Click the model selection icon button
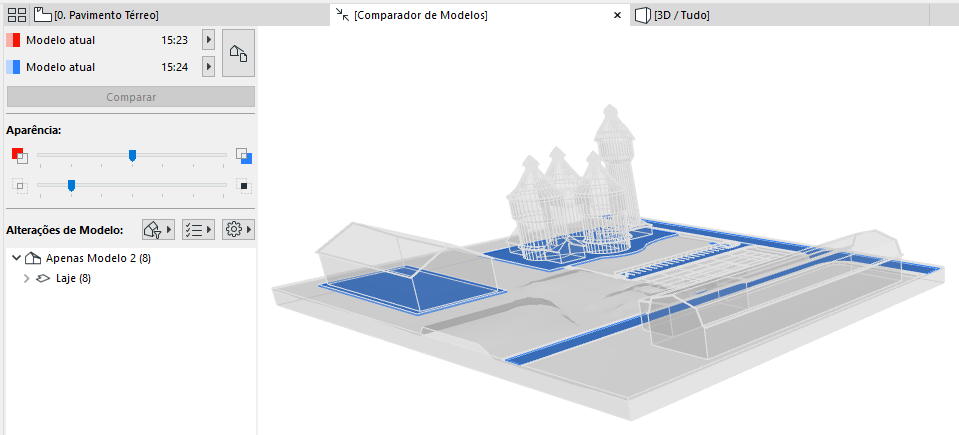Screen dimensions: 959x435 [x=239, y=53]
